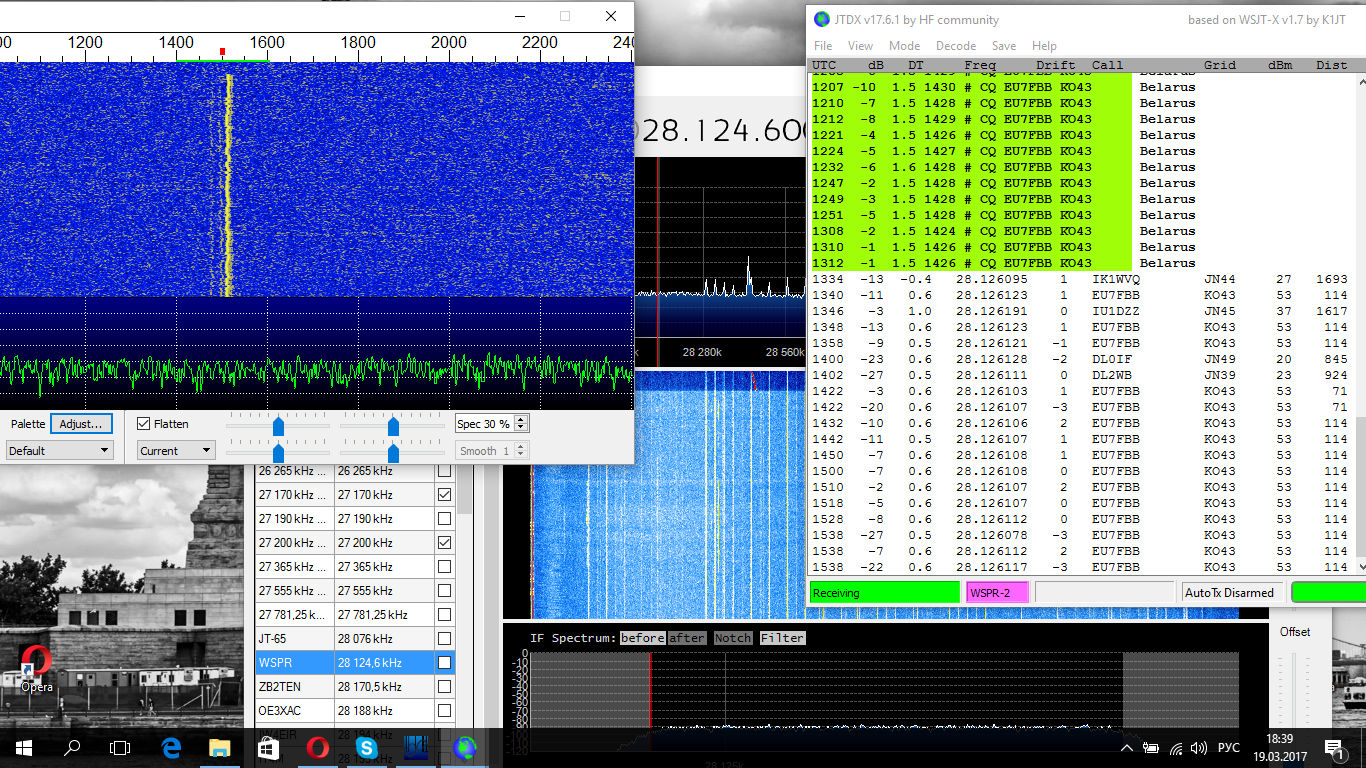Uncheck the 27 170 kHz row checkbox

point(444,495)
